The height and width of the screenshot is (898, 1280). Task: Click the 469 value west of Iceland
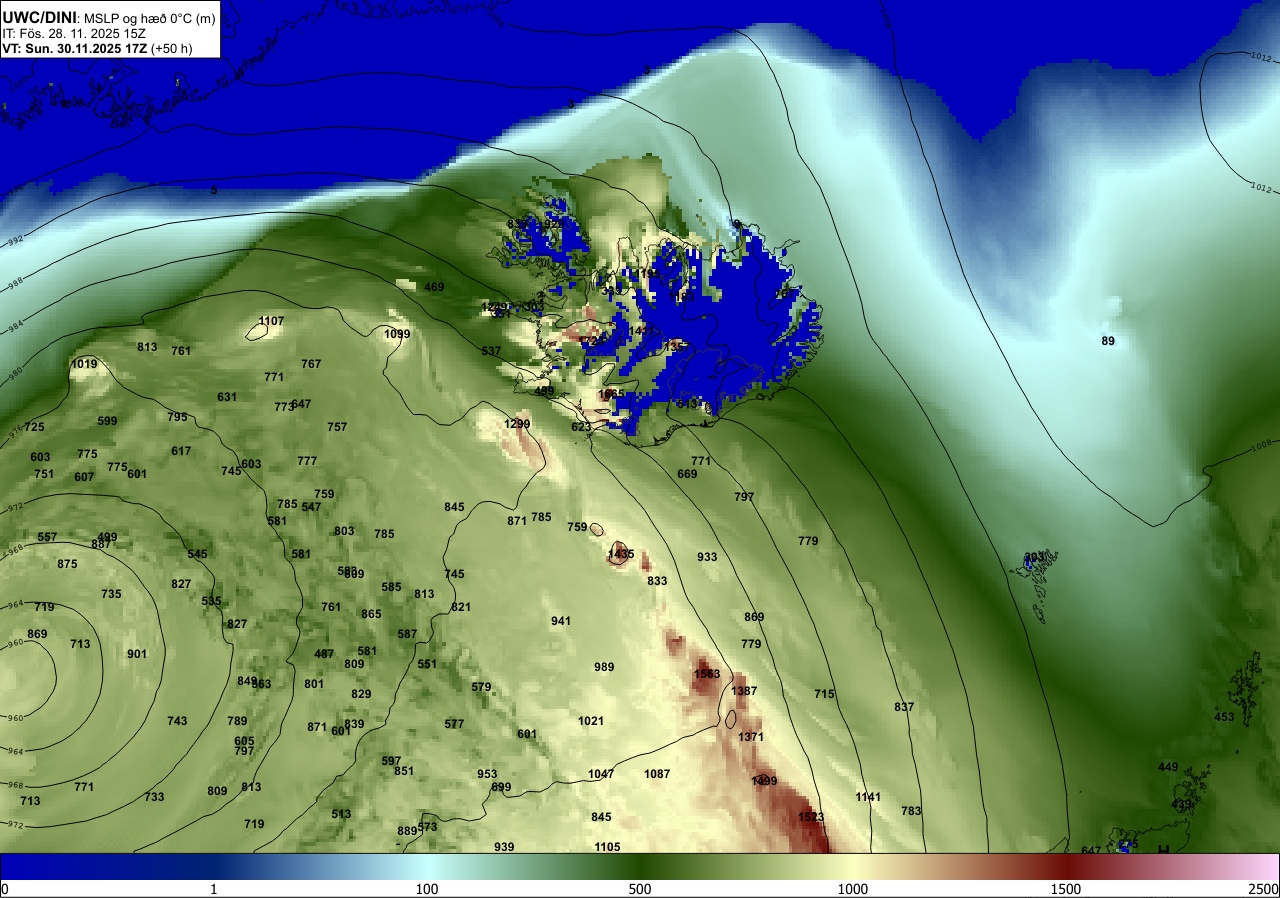click(434, 287)
